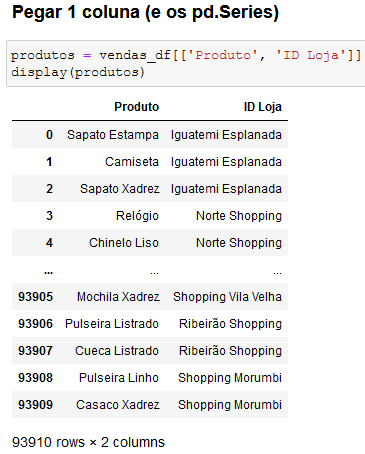The height and width of the screenshot is (454, 365).
Task: Click the Sapato Xadrez cell
Action: coord(119,189)
